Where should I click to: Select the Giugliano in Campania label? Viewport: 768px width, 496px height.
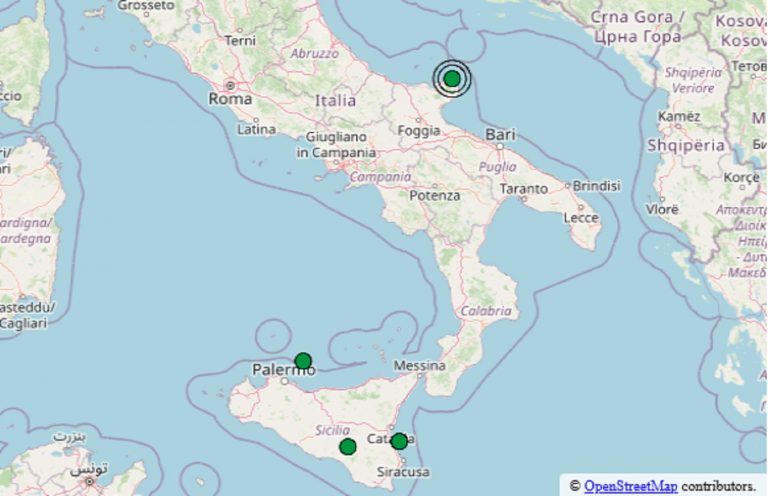click(x=336, y=144)
